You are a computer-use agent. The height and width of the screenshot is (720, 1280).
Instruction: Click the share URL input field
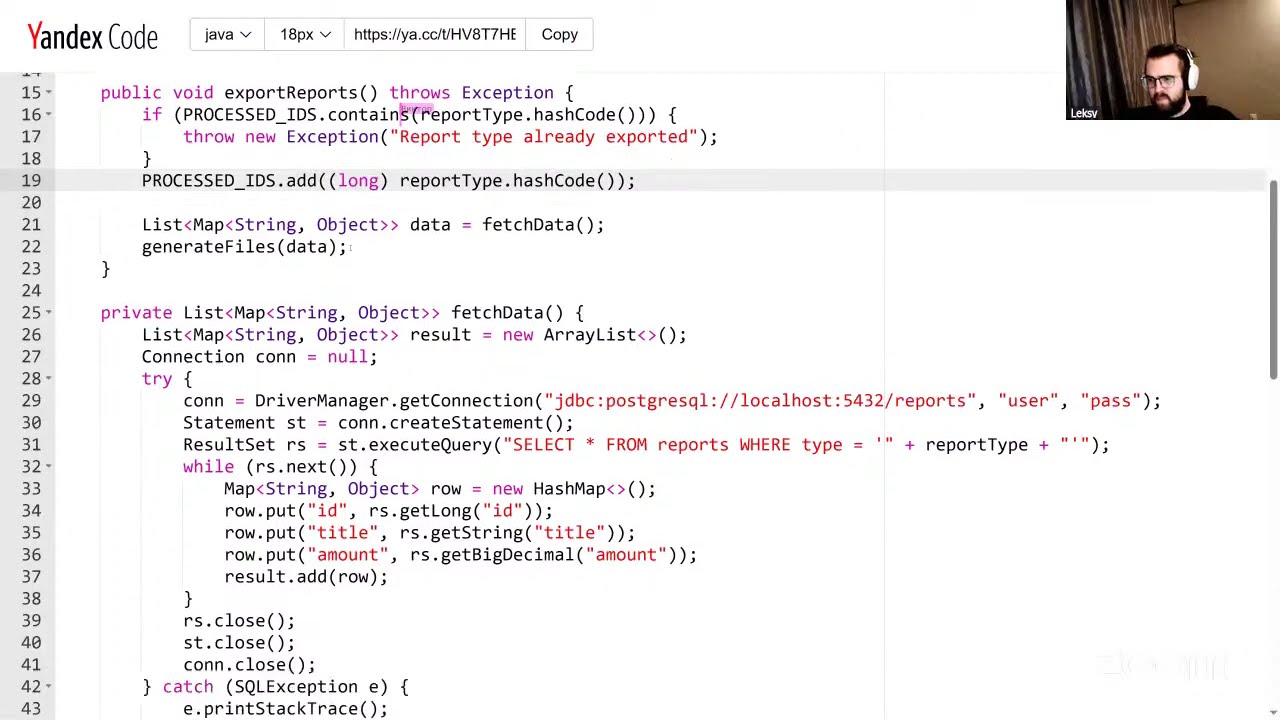[x=435, y=34]
